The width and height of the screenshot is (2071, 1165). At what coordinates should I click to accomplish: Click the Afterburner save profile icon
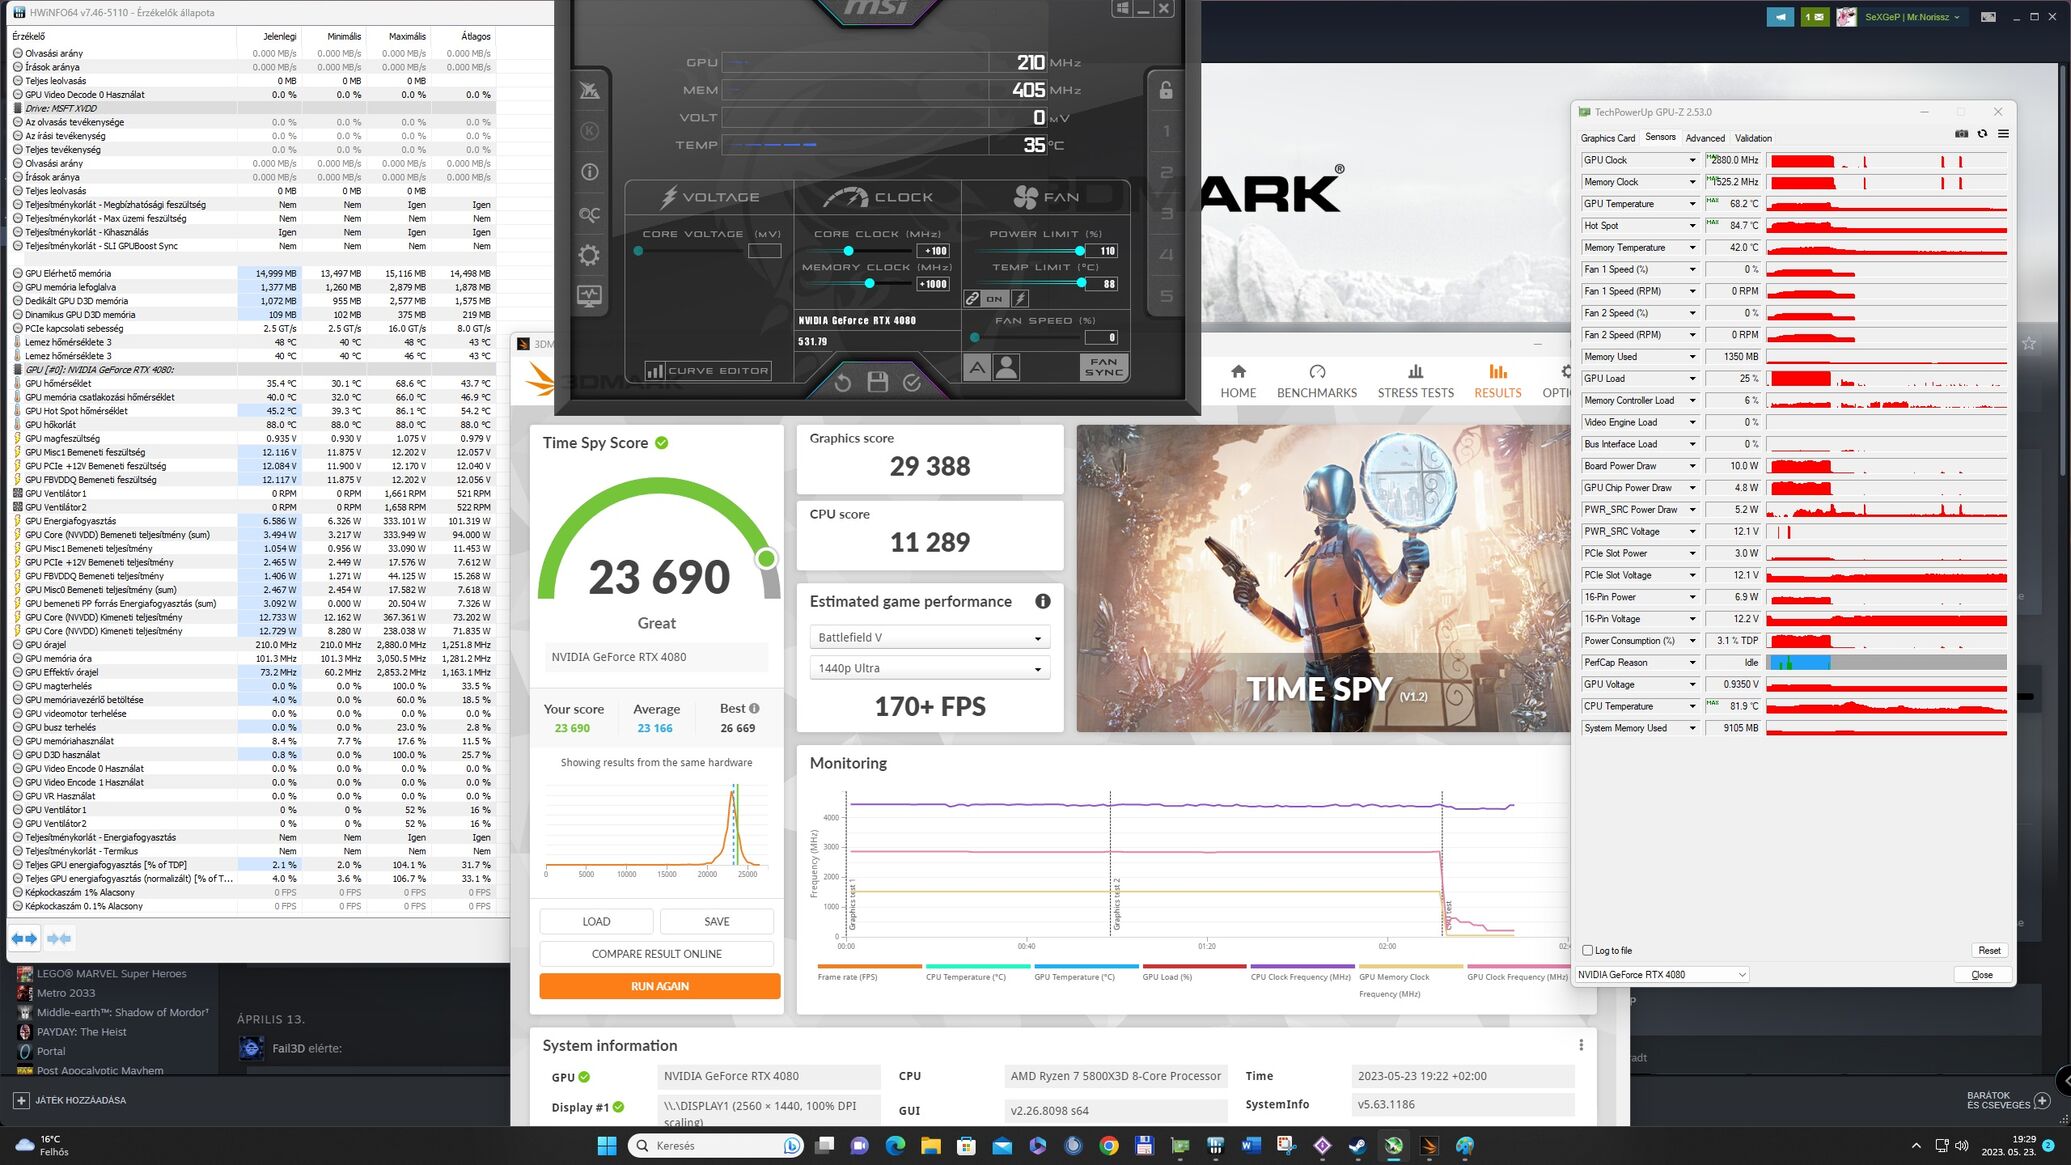point(877,382)
